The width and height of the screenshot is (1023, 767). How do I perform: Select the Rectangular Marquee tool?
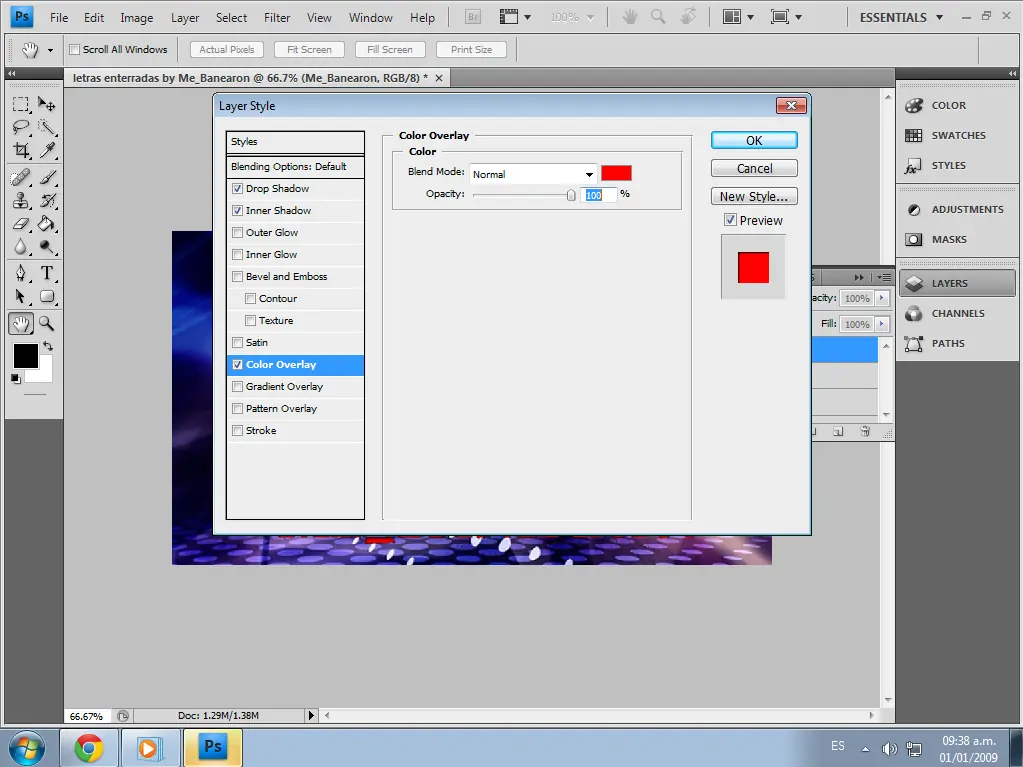(x=21, y=104)
